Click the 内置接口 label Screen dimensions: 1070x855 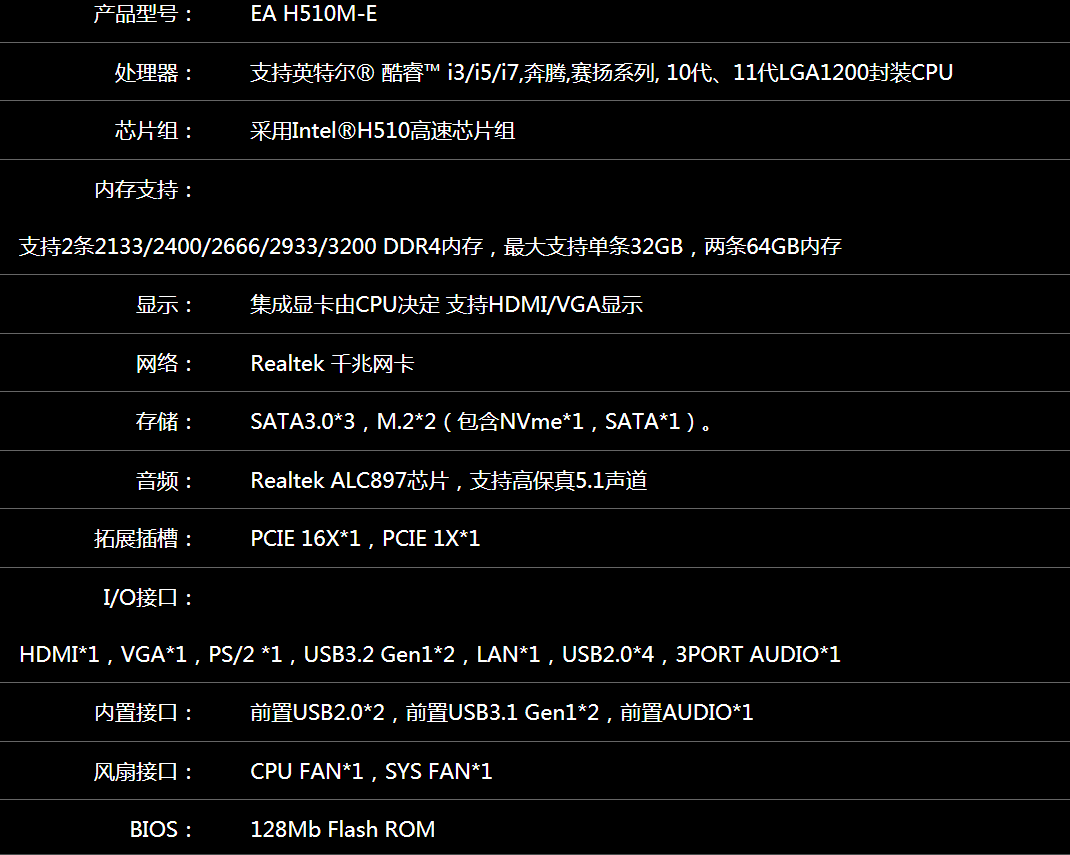pos(143,712)
